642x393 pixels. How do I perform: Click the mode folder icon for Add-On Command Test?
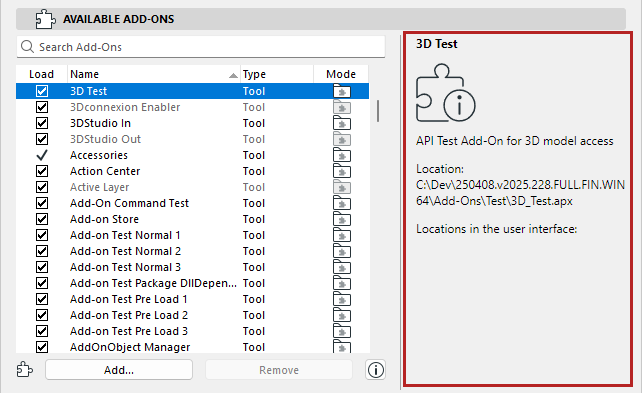pyautogui.click(x=342, y=203)
